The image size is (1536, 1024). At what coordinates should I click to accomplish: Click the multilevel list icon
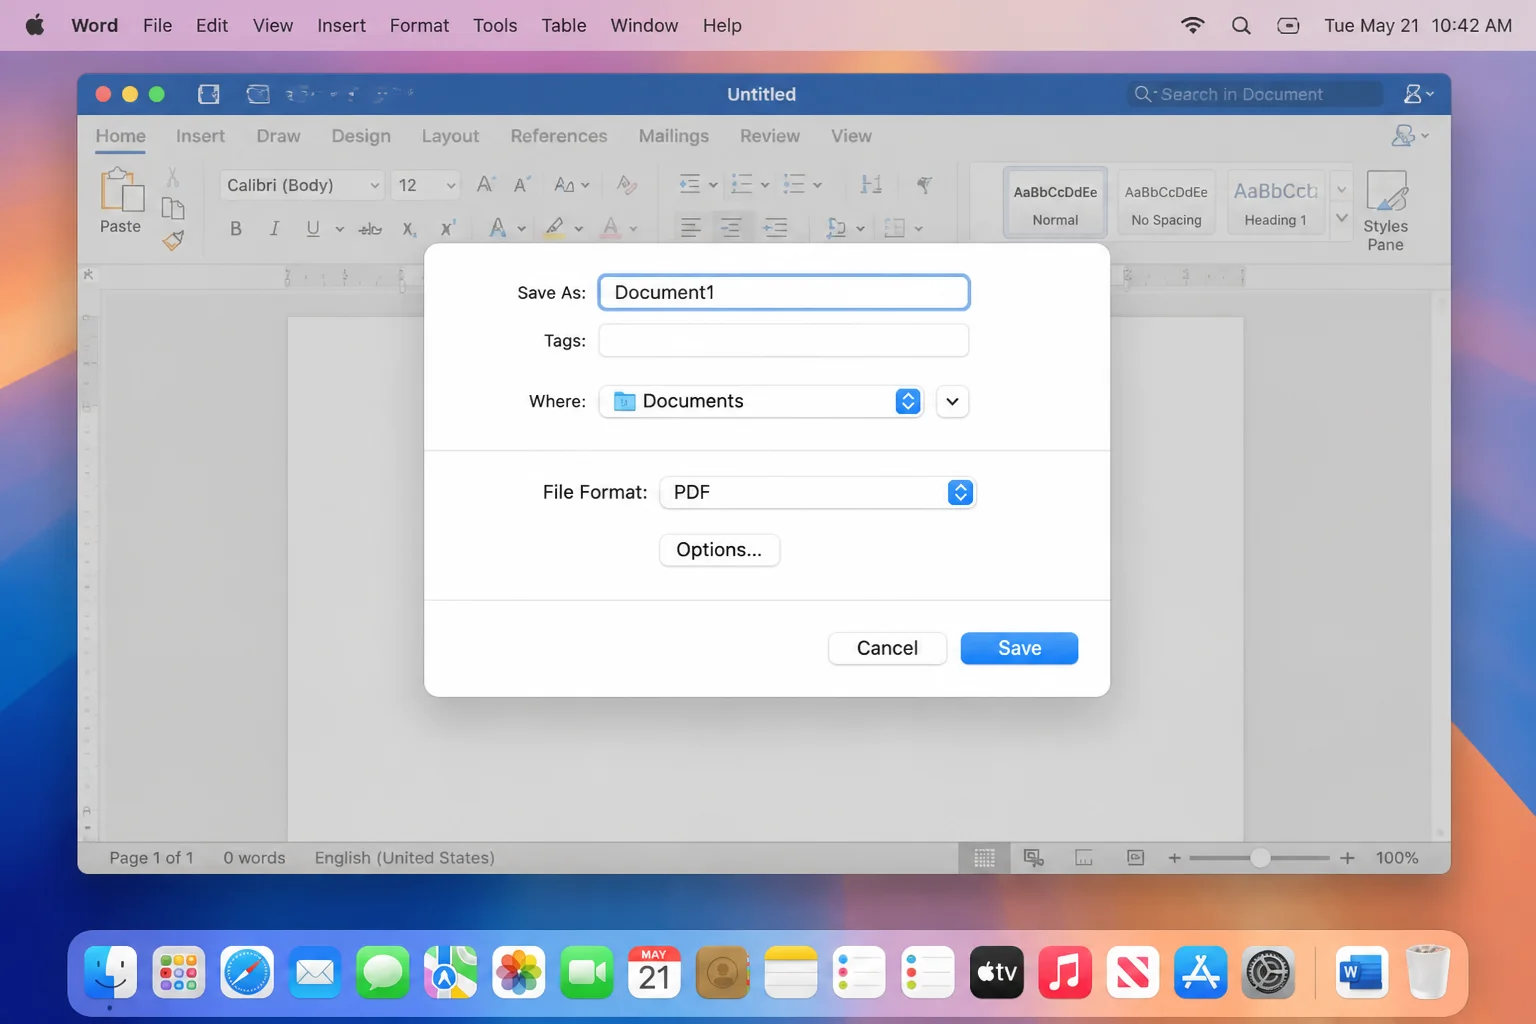pyautogui.click(x=794, y=184)
